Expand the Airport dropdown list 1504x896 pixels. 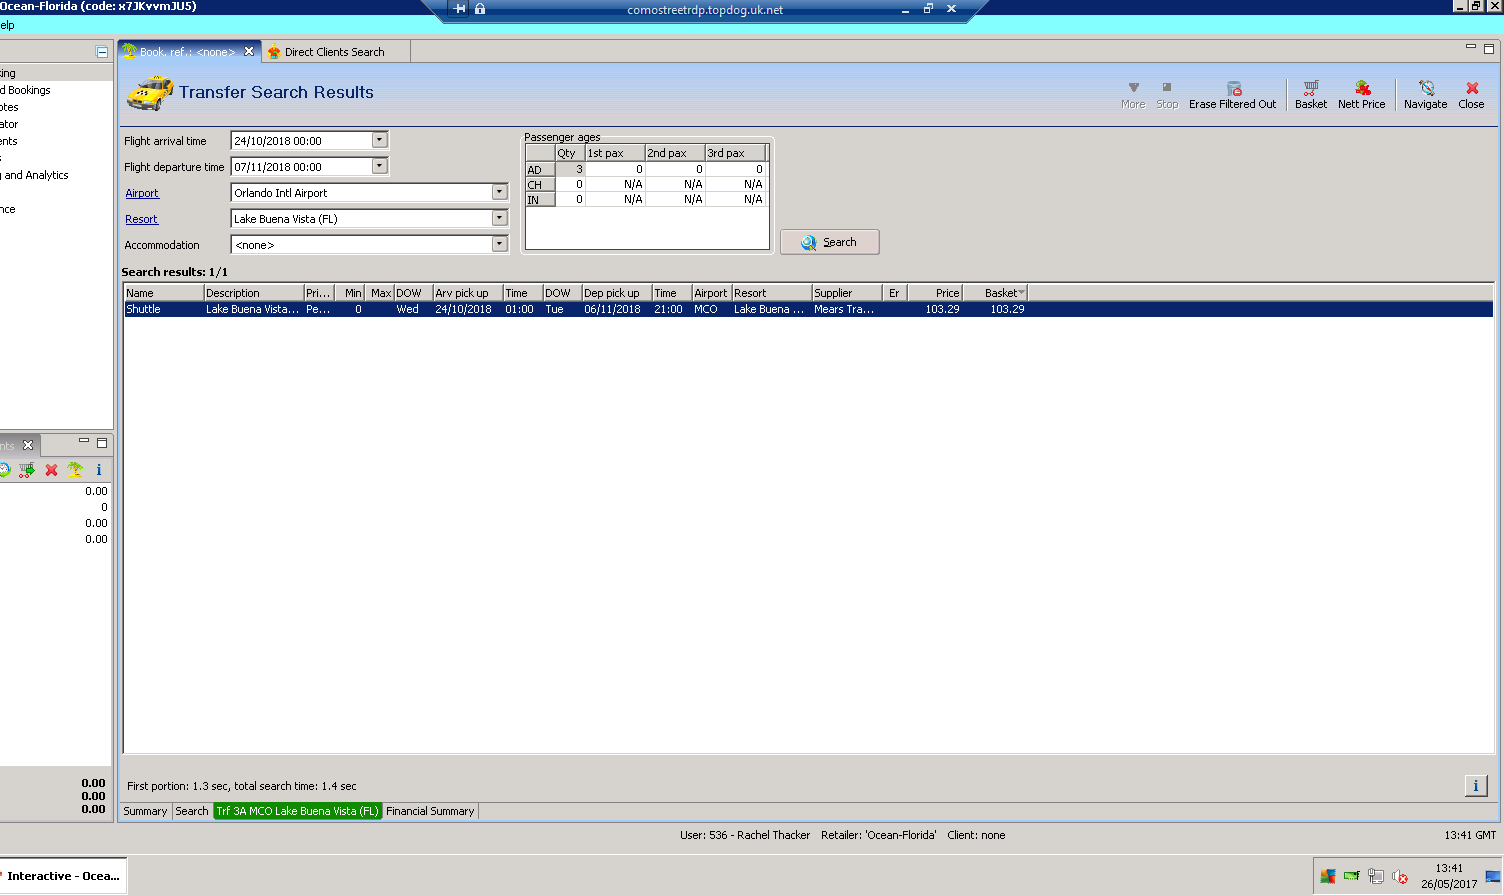pyautogui.click(x=500, y=192)
